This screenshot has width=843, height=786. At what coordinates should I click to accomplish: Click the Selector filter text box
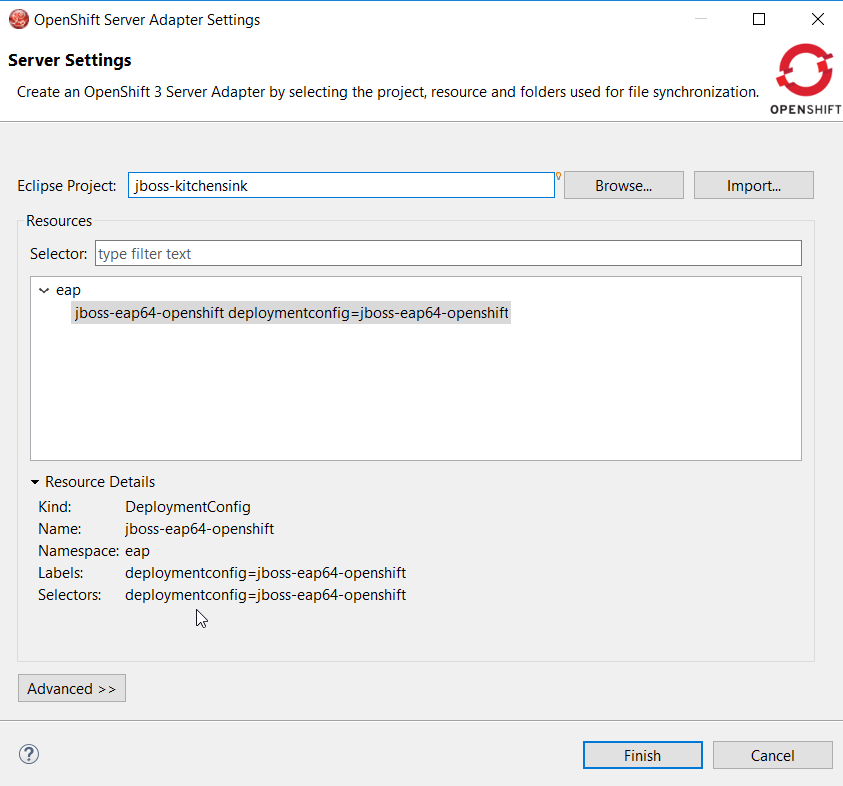pyautogui.click(x=448, y=253)
